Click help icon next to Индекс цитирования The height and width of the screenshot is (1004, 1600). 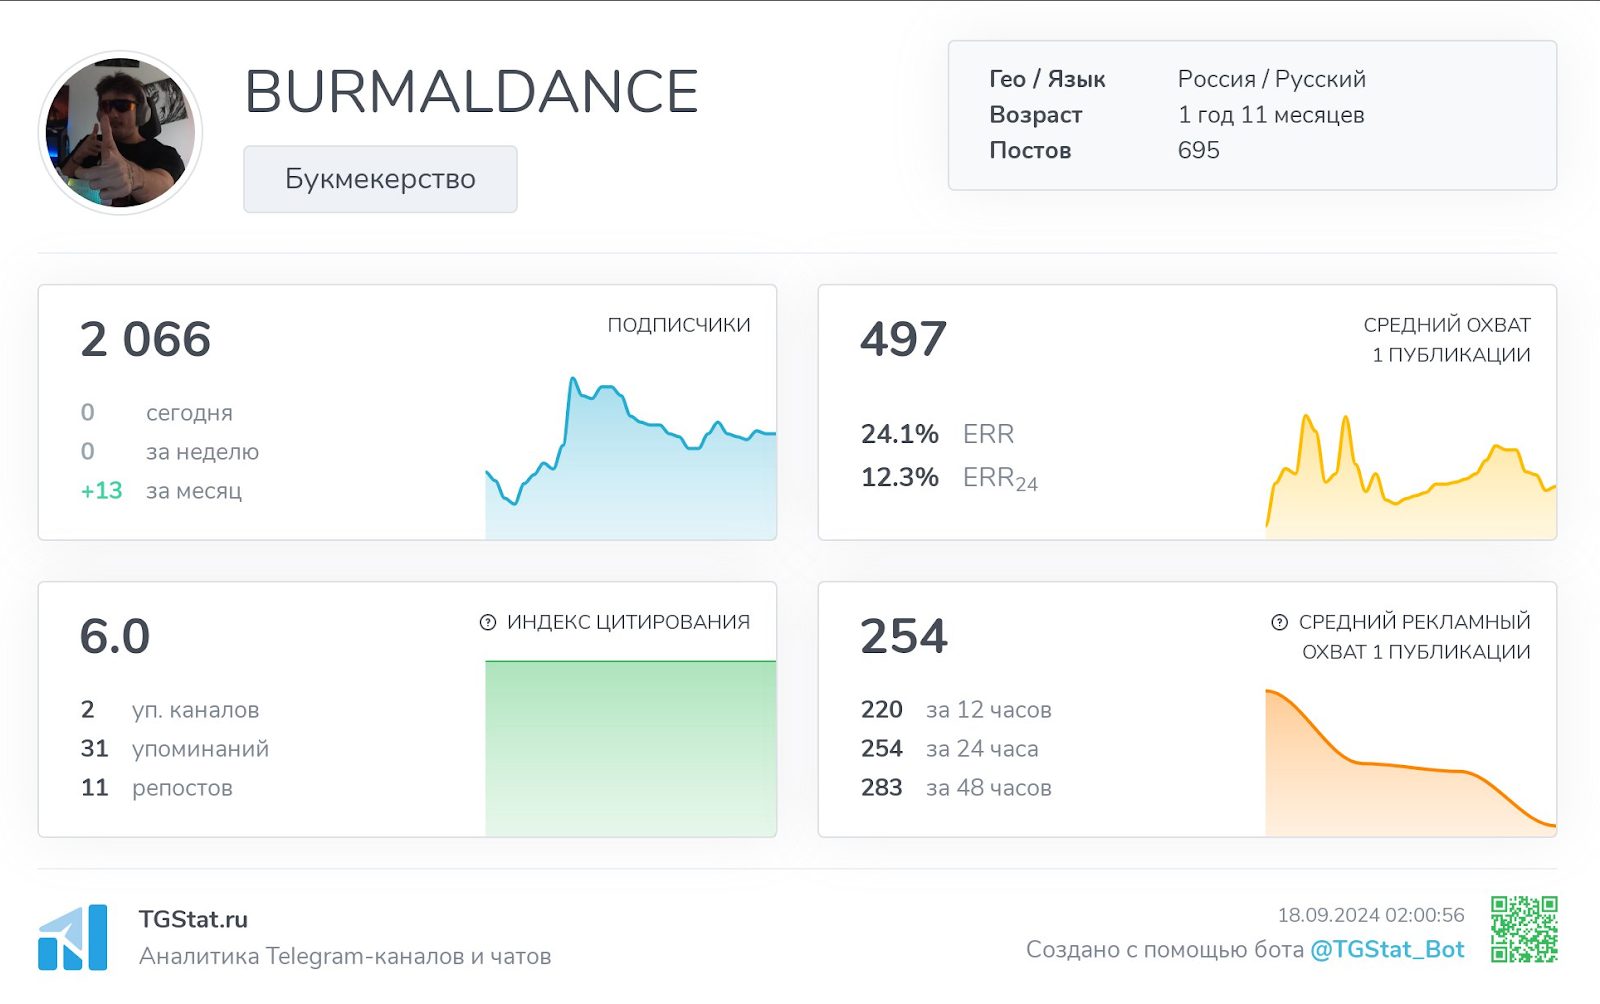[488, 622]
